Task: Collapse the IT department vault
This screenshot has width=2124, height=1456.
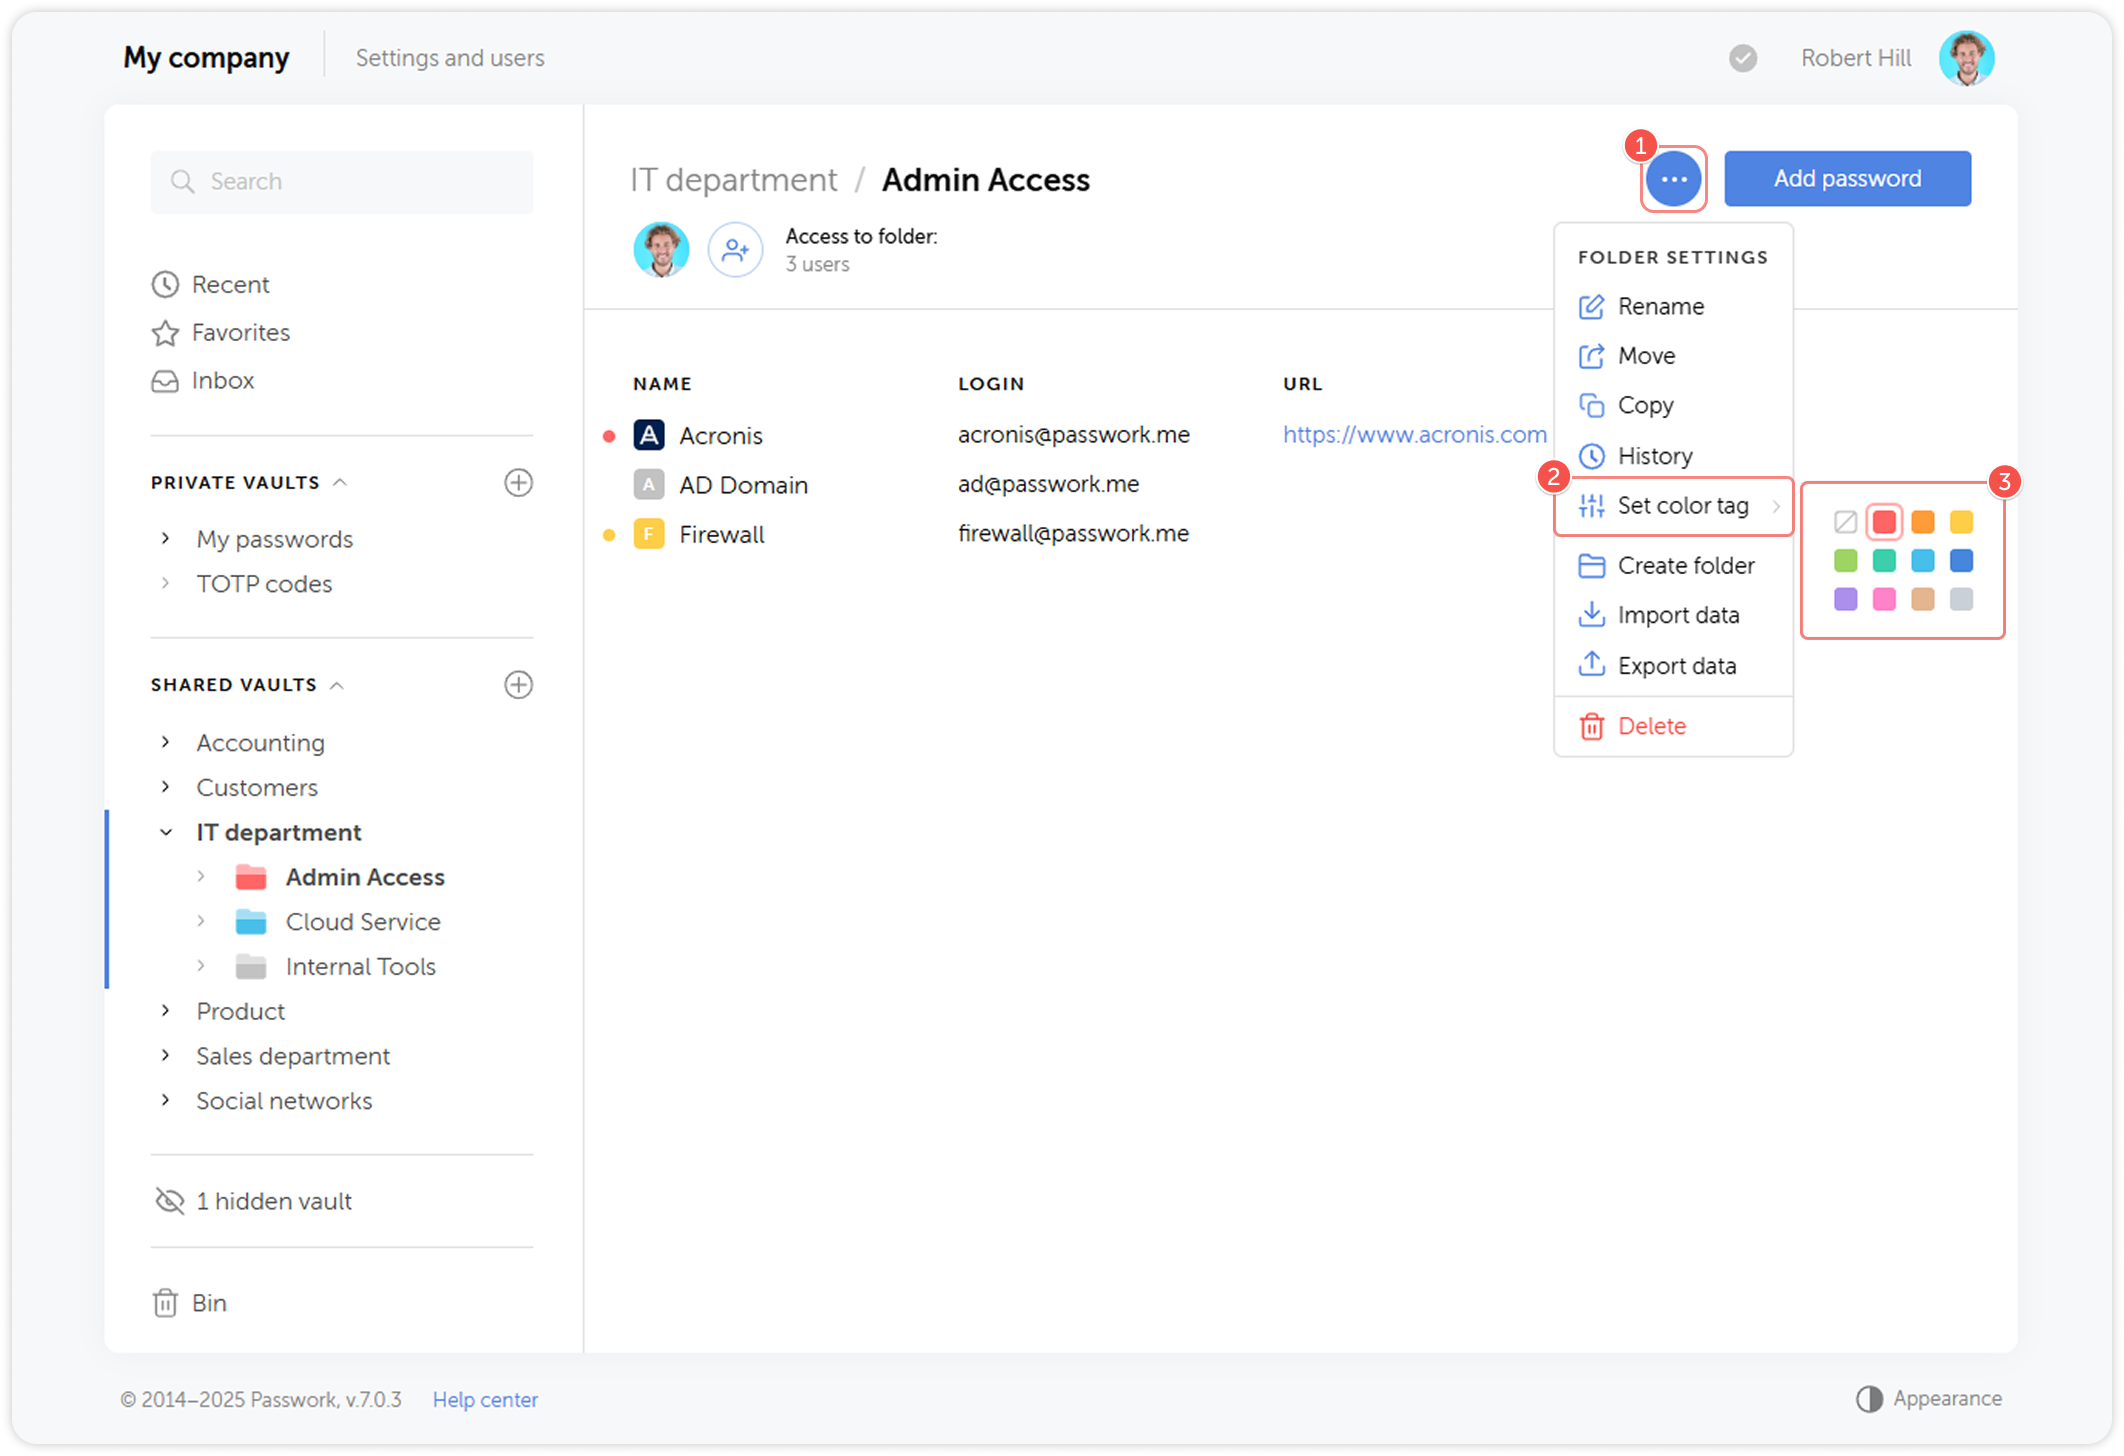Action: click(166, 832)
